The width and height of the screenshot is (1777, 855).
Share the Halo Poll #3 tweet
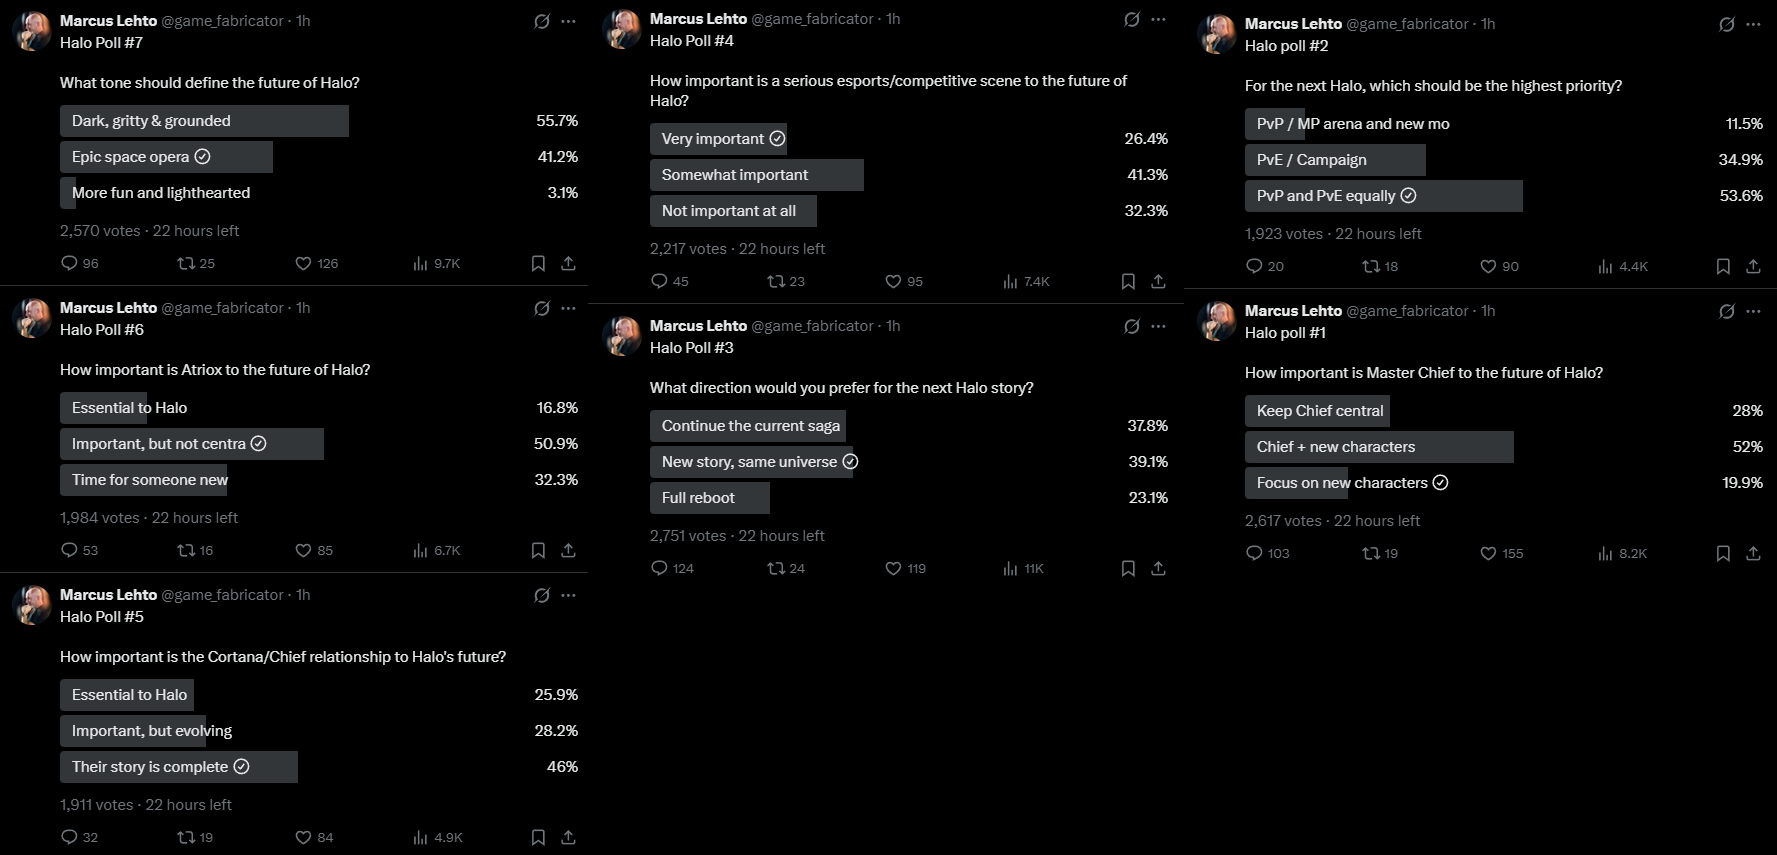[1158, 568]
